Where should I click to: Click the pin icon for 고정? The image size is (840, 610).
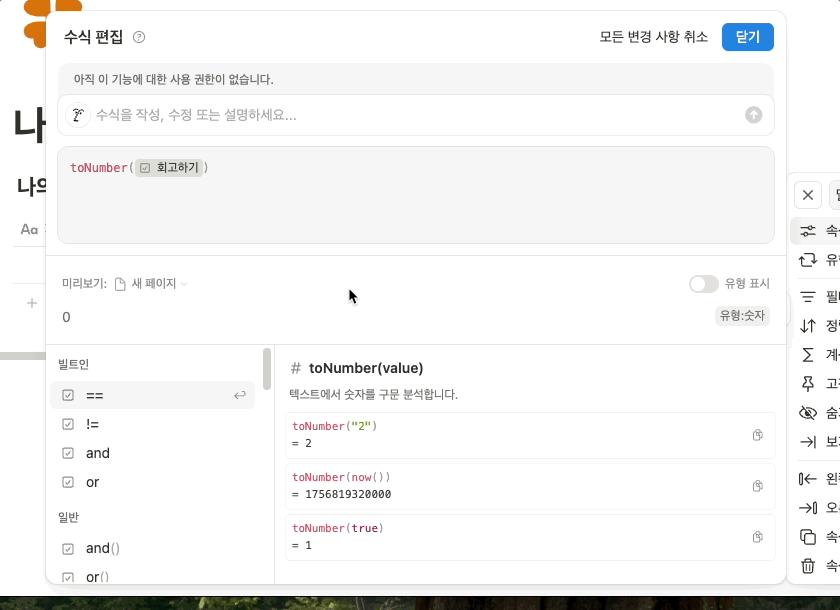pos(810,383)
